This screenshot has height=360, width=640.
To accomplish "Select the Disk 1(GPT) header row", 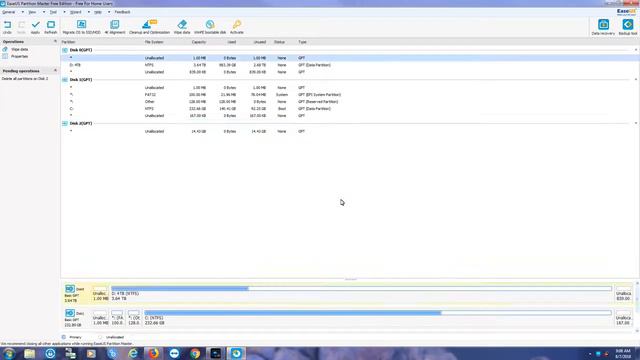I will pyautogui.click(x=350, y=80).
